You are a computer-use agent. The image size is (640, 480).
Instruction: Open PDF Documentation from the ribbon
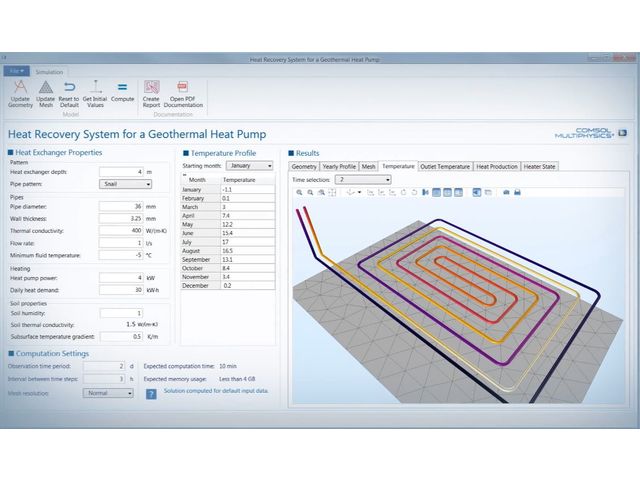point(183,88)
